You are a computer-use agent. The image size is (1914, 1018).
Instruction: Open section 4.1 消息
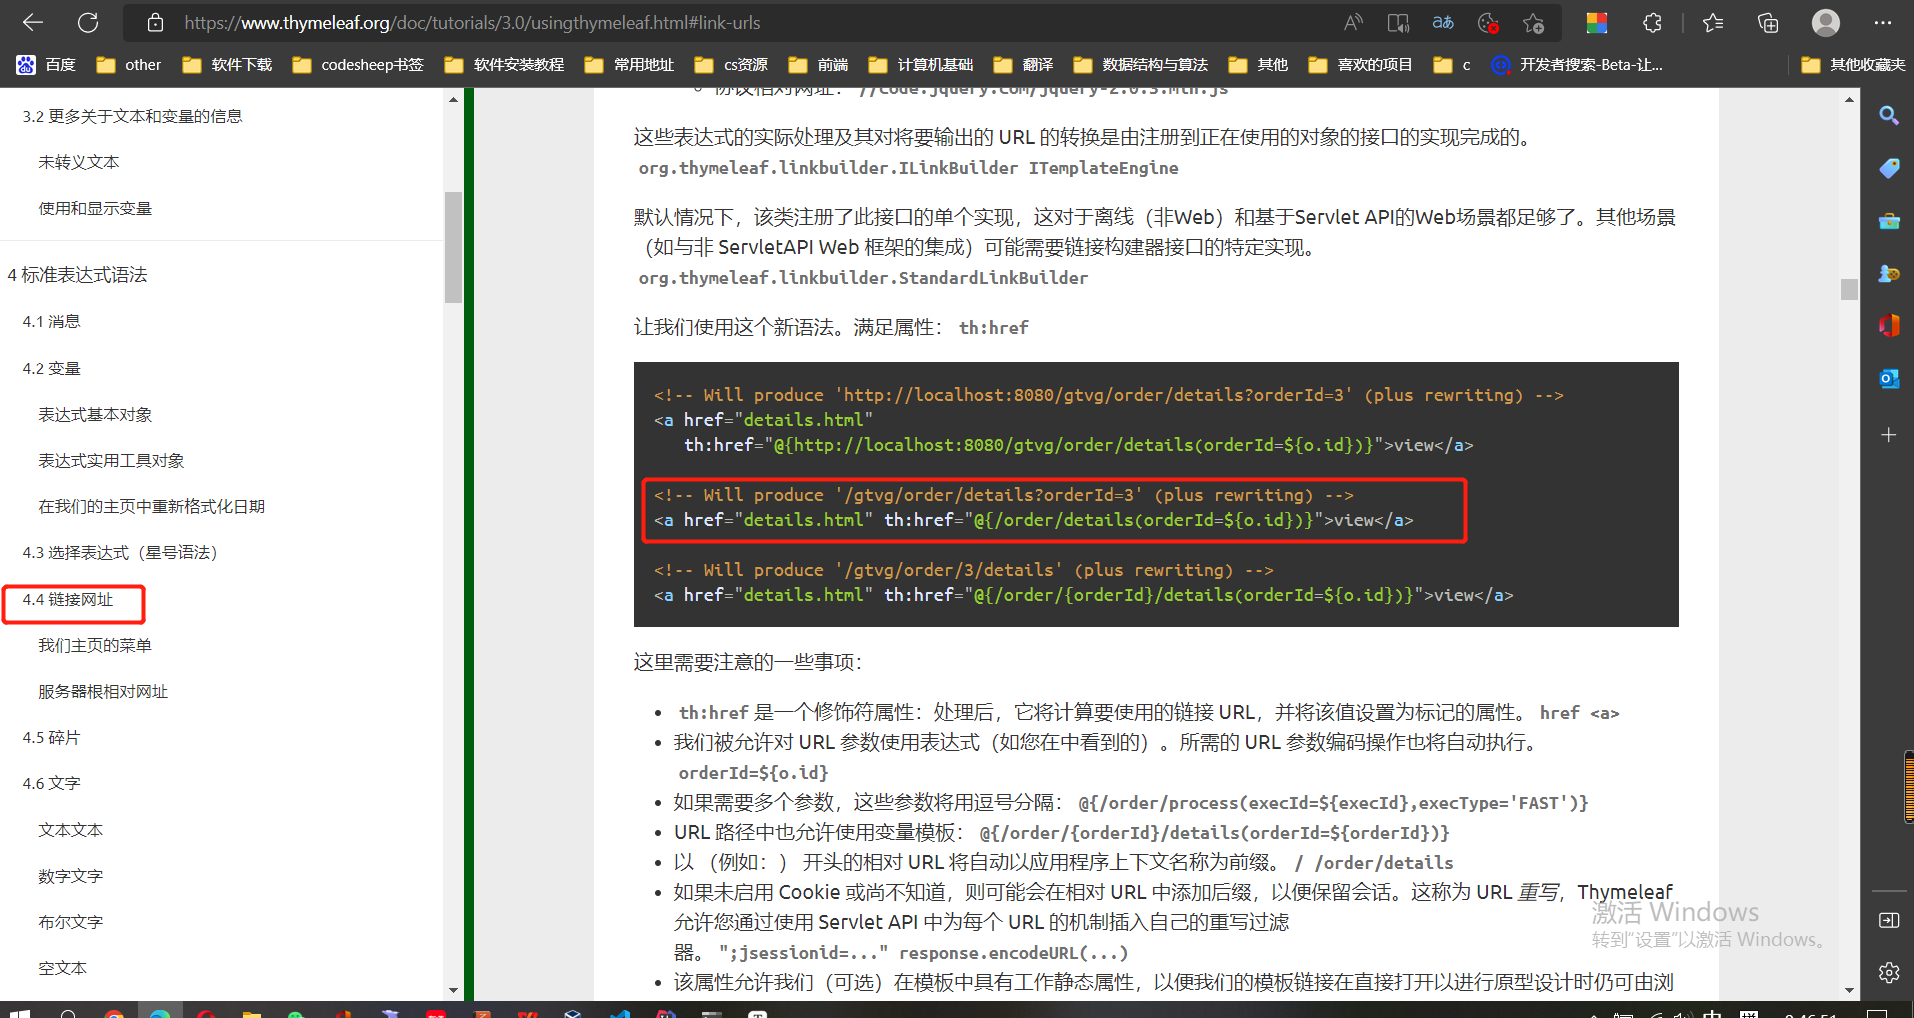tap(51, 322)
